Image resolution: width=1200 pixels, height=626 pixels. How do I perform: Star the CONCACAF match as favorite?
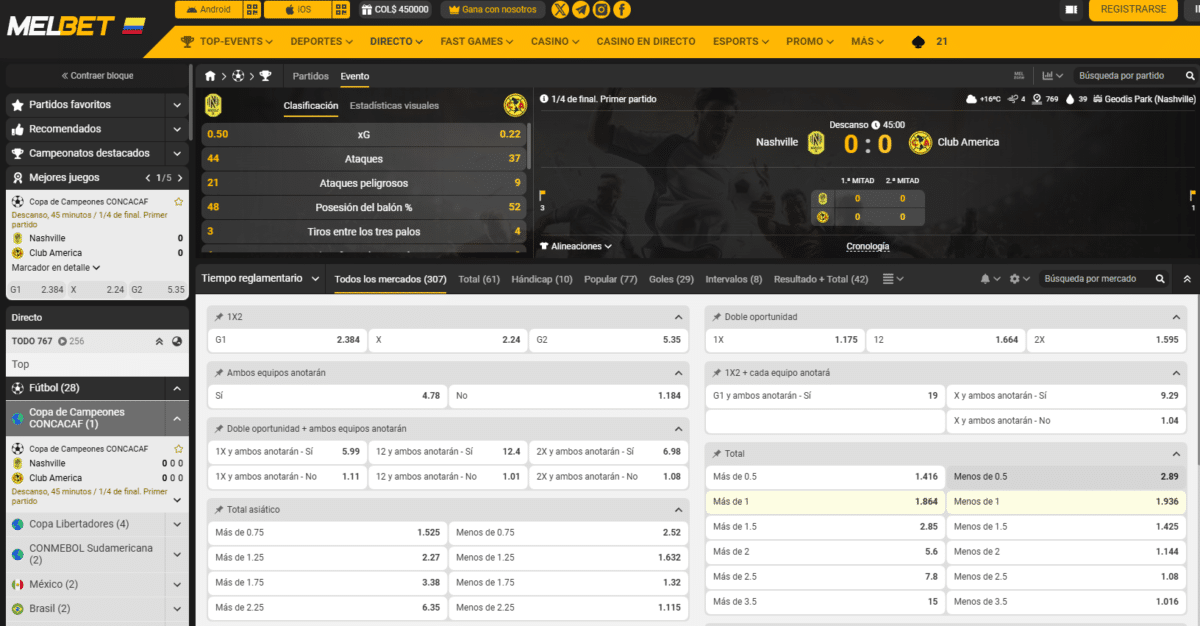(178, 201)
